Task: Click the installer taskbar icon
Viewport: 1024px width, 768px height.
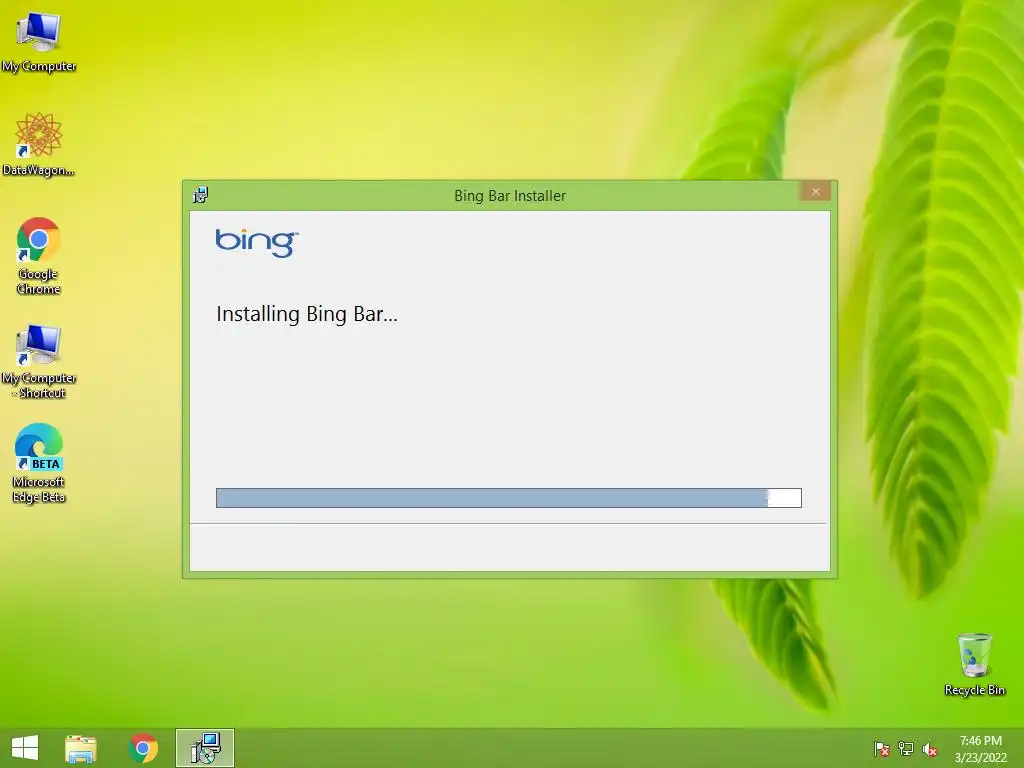Action: tap(205, 748)
